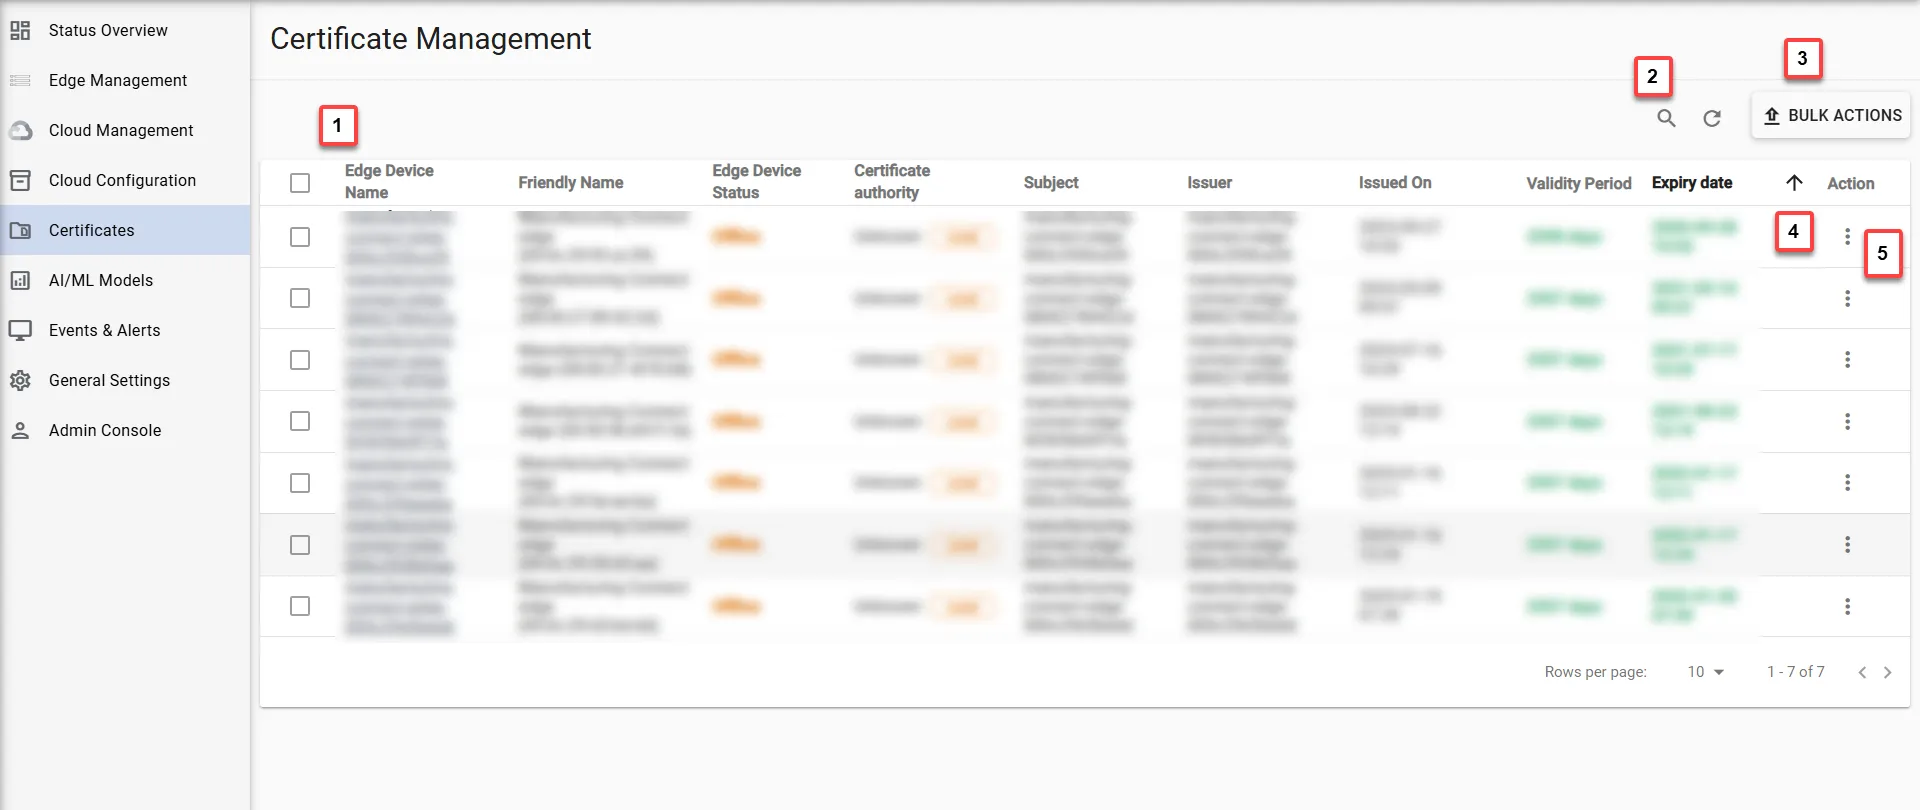Screen dimensions: 1920x810
Task: Click the Status Overview dashboard icon
Action: coord(20,30)
